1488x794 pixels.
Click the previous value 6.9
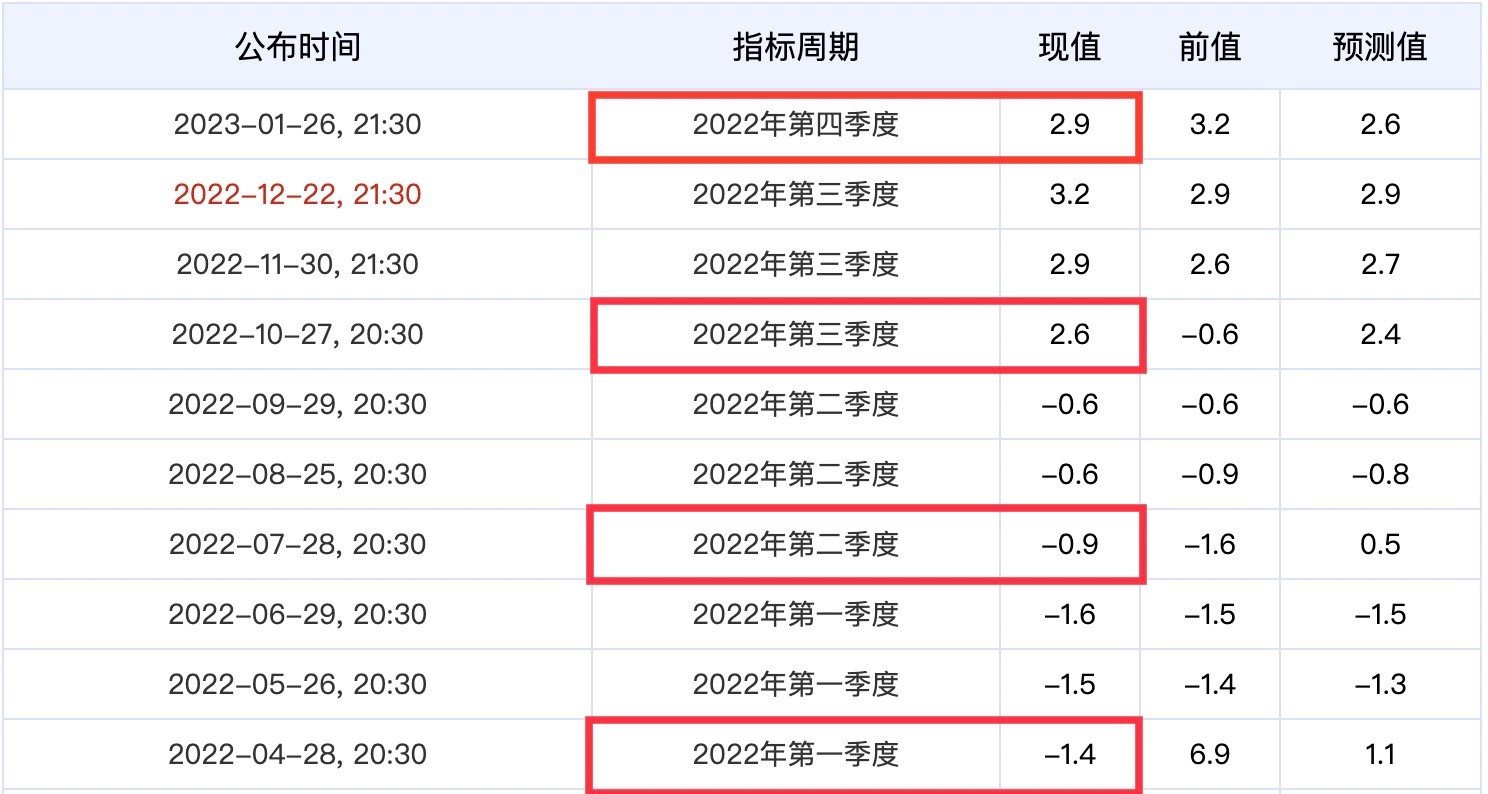click(x=1210, y=754)
